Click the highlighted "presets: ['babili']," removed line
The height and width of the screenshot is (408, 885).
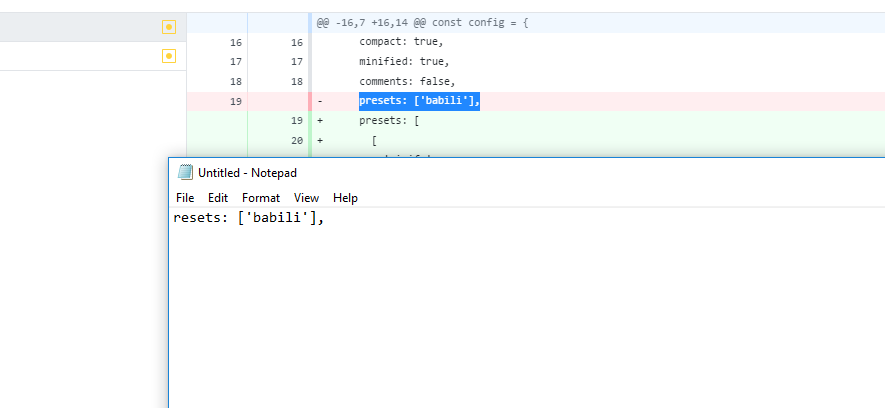tap(419, 102)
